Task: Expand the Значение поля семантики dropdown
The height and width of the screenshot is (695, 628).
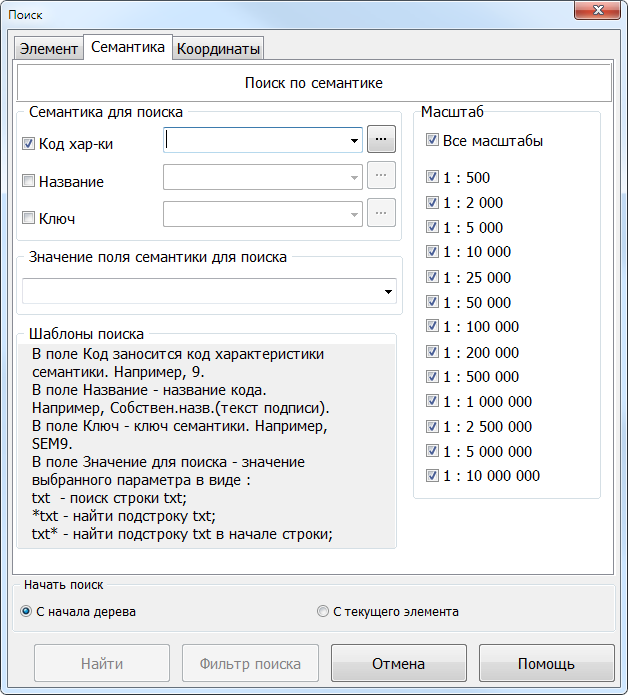Action: click(387, 292)
